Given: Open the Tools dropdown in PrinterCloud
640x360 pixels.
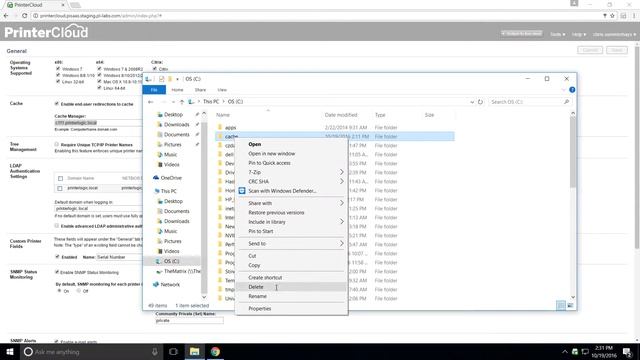Looking at the screenshot, I should [x=558, y=34].
